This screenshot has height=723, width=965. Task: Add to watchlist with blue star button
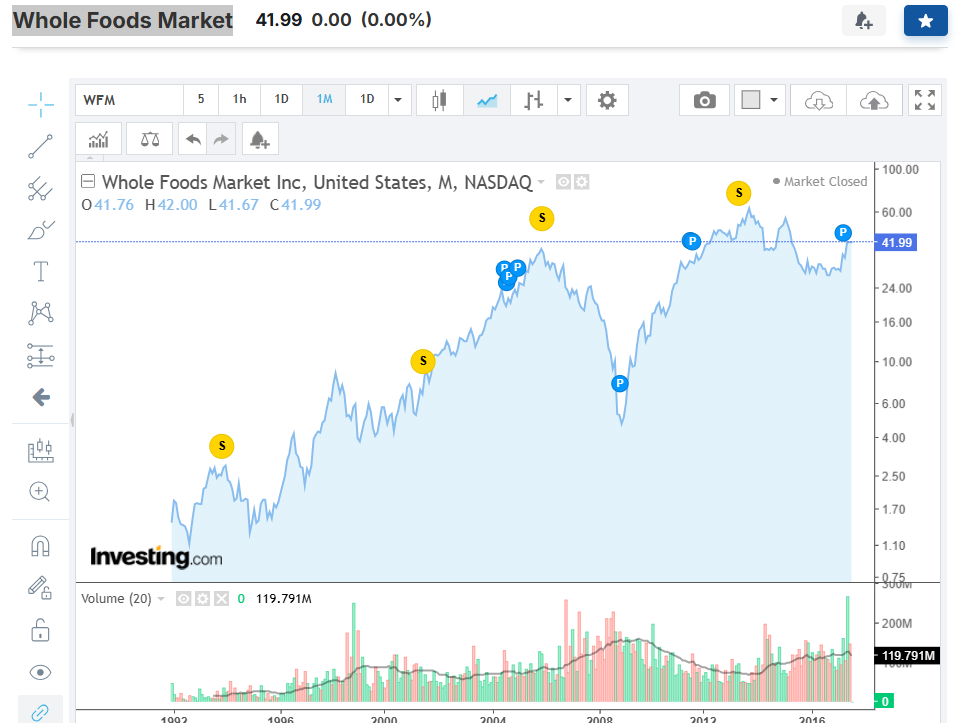click(926, 21)
